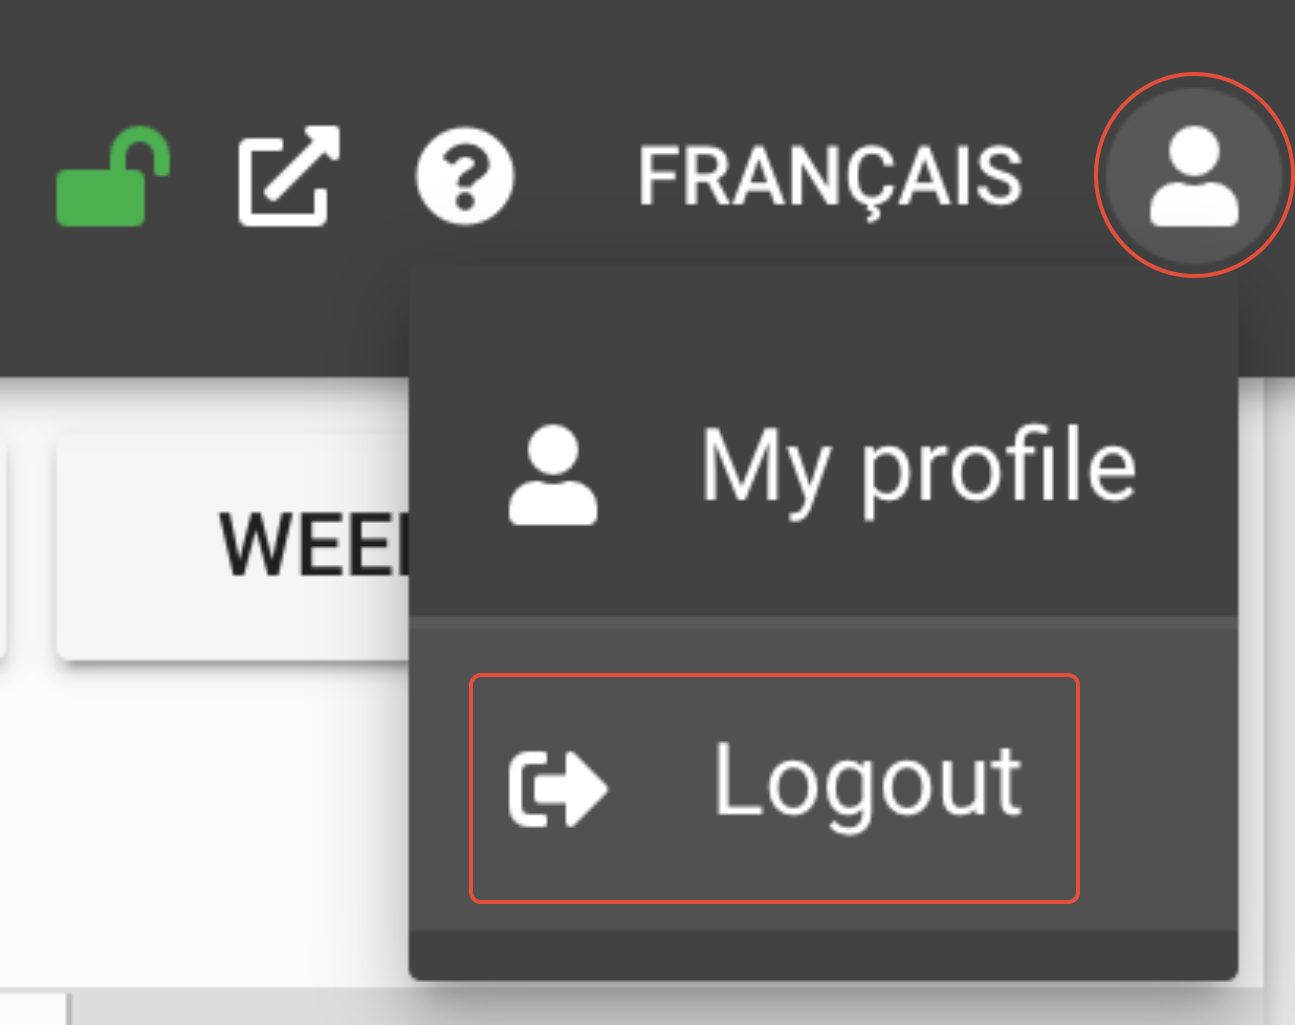This screenshot has height=1025, width=1295.
Task: Click the dropdown's bottom padding under Logout
Action: pos(823,955)
